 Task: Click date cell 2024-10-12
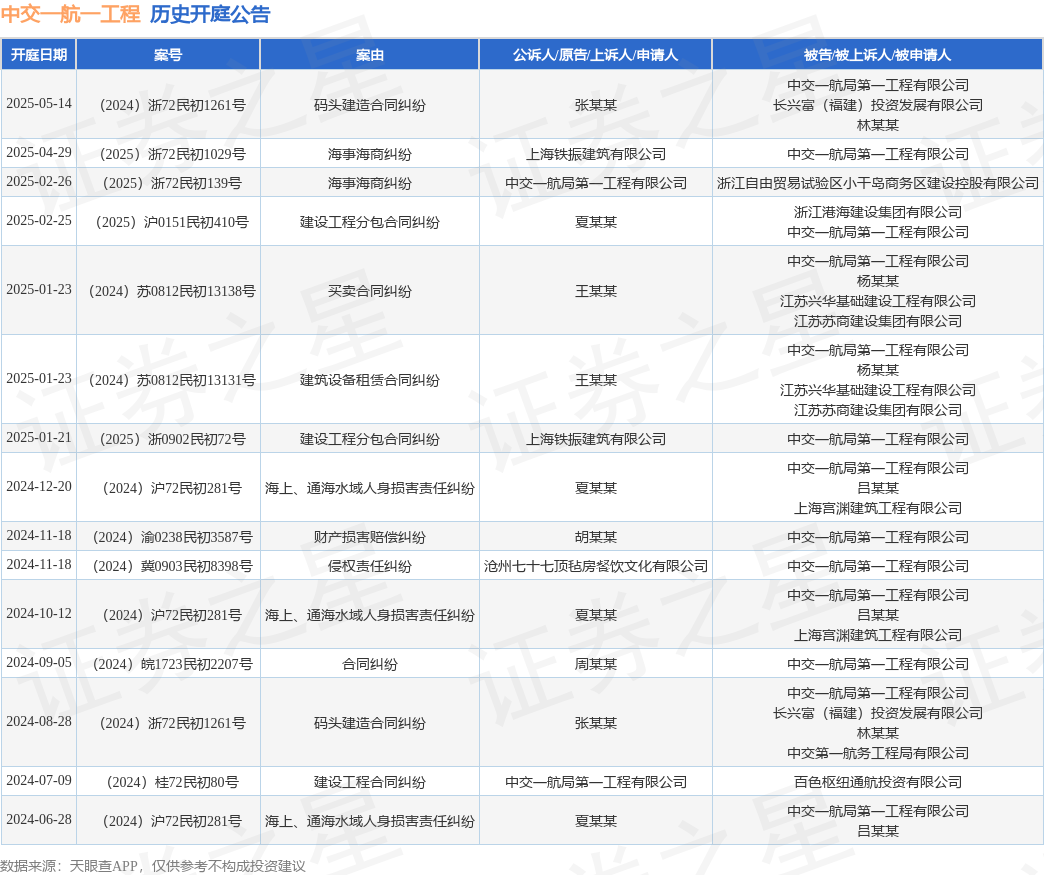pyautogui.click(x=39, y=613)
